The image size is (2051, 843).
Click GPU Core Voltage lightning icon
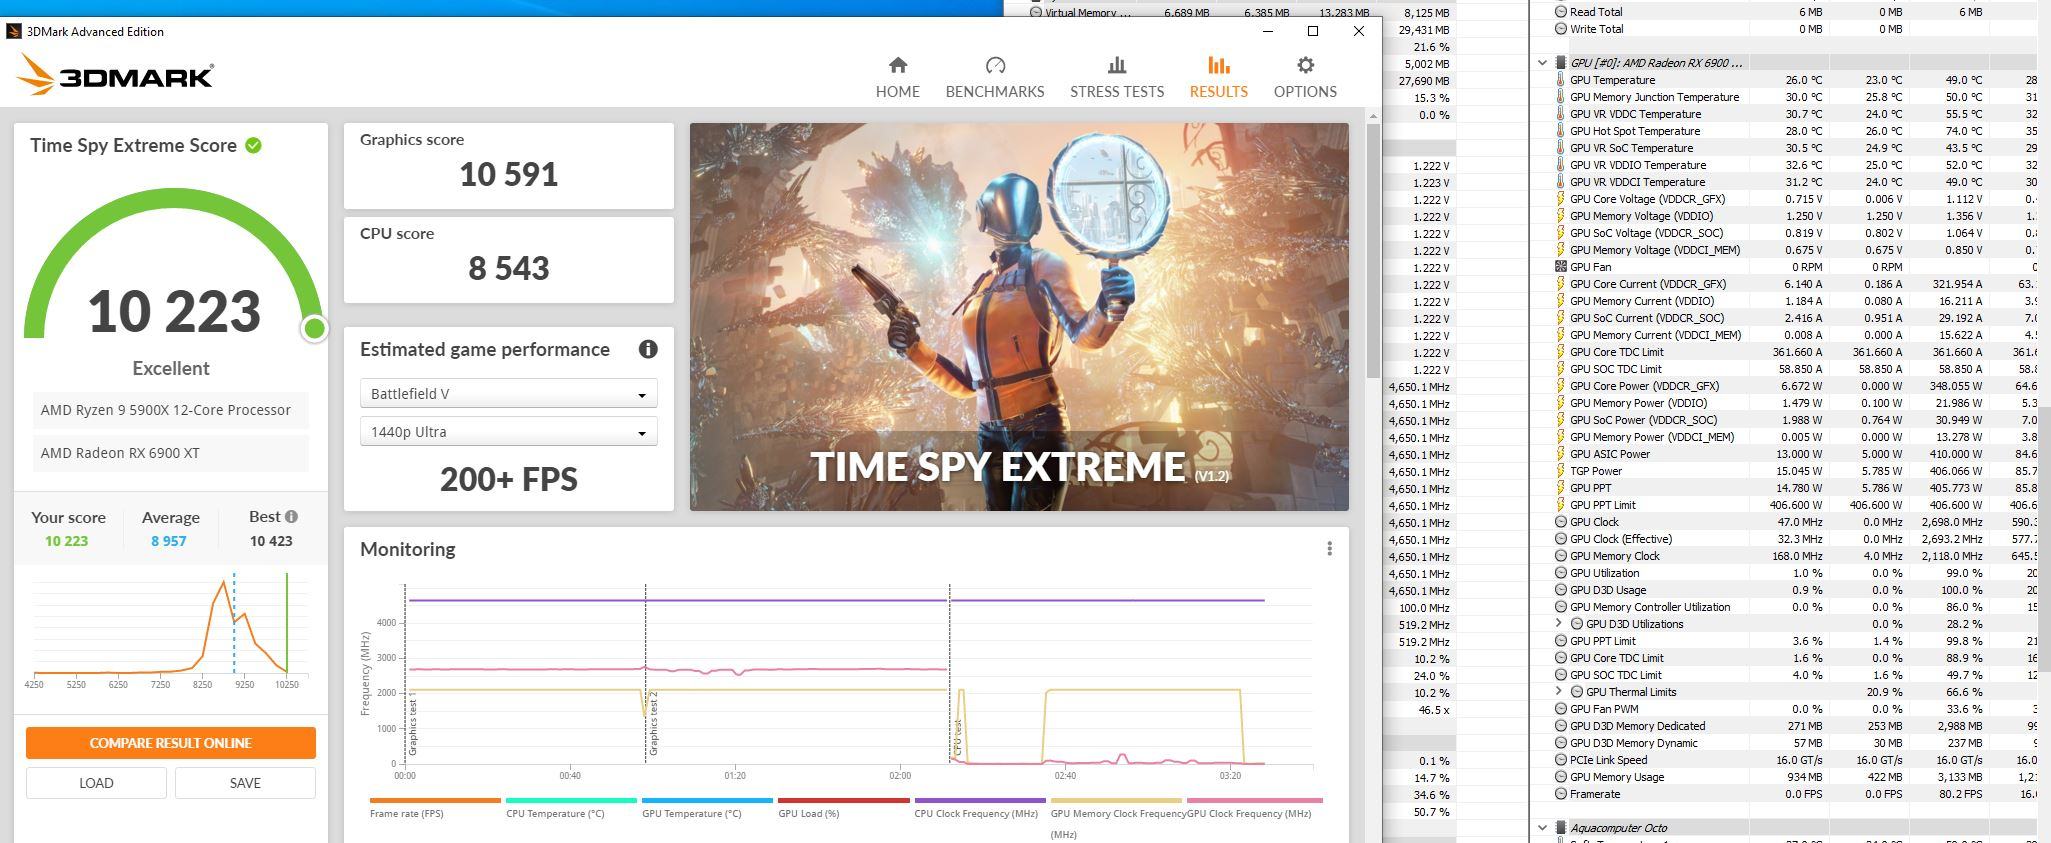click(1561, 199)
